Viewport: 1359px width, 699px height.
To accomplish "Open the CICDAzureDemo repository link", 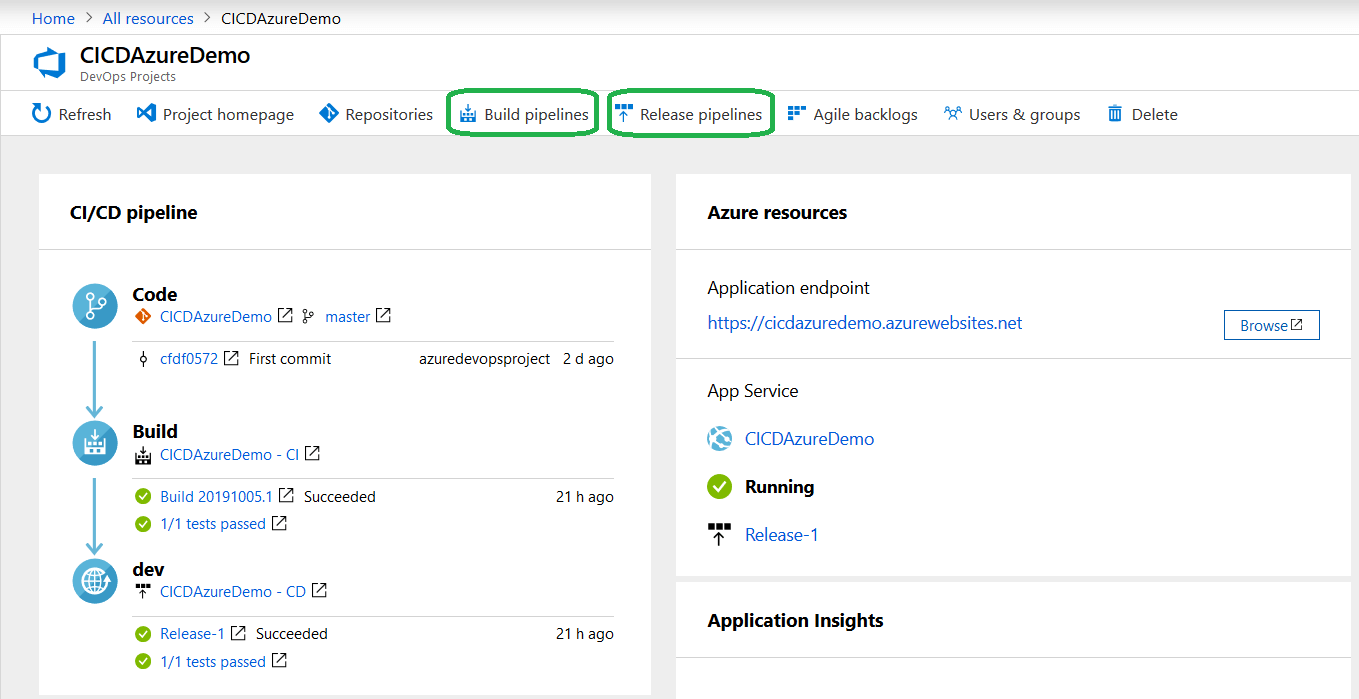I will coord(216,316).
